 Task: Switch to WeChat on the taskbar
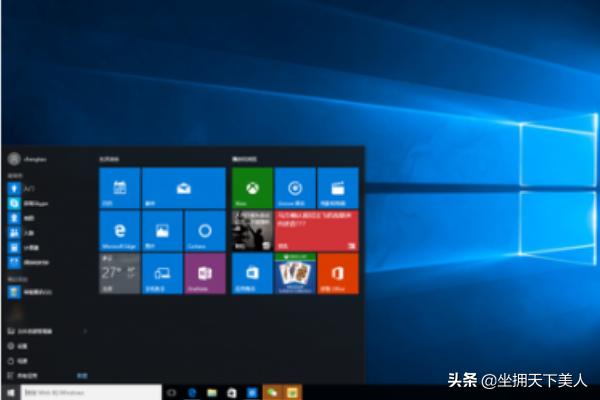(x=272, y=392)
